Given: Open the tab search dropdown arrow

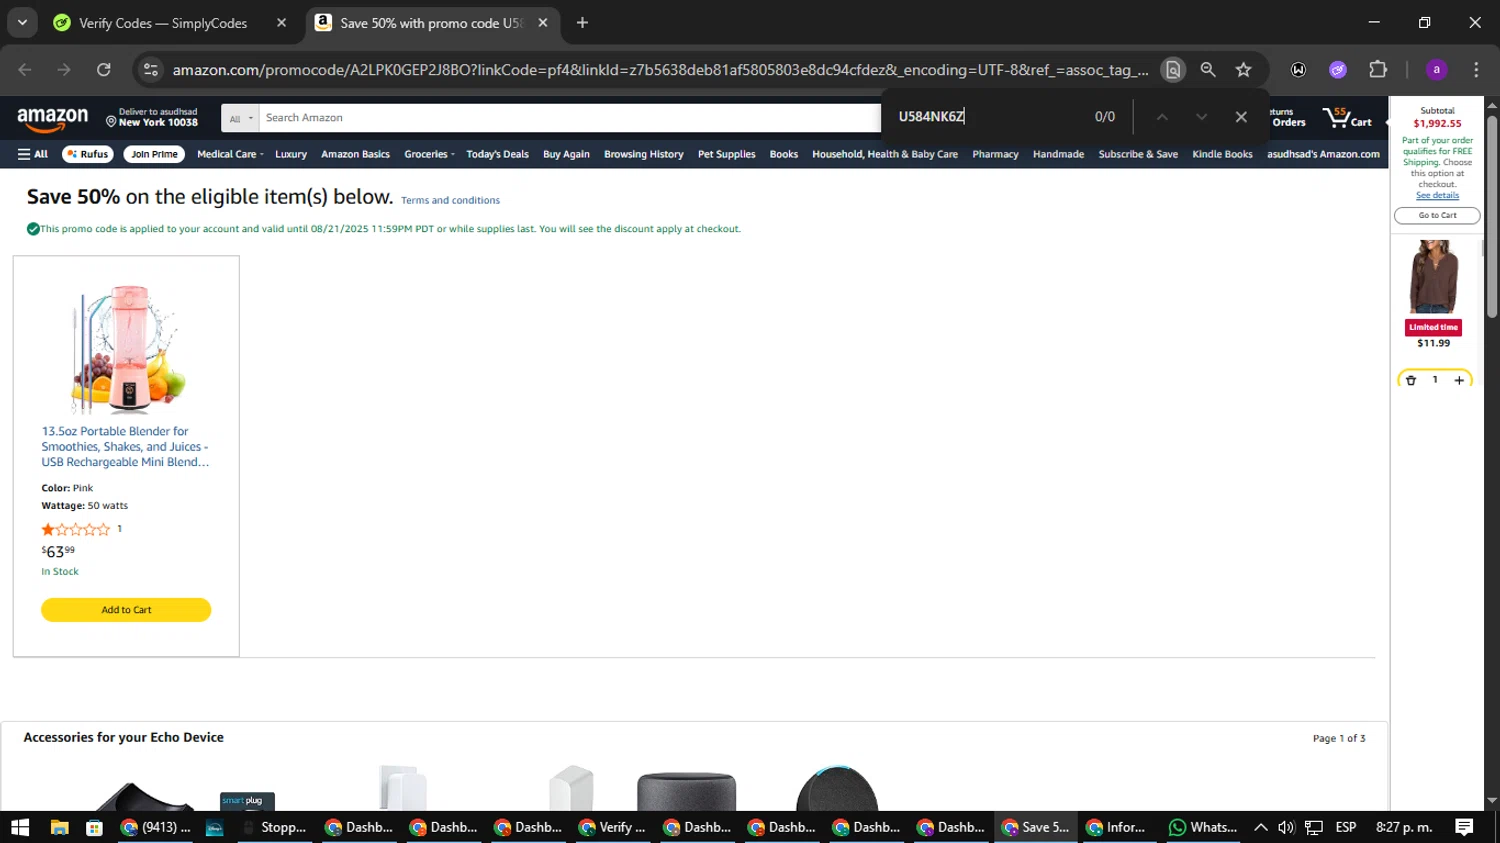Looking at the screenshot, I should tap(22, 22).
